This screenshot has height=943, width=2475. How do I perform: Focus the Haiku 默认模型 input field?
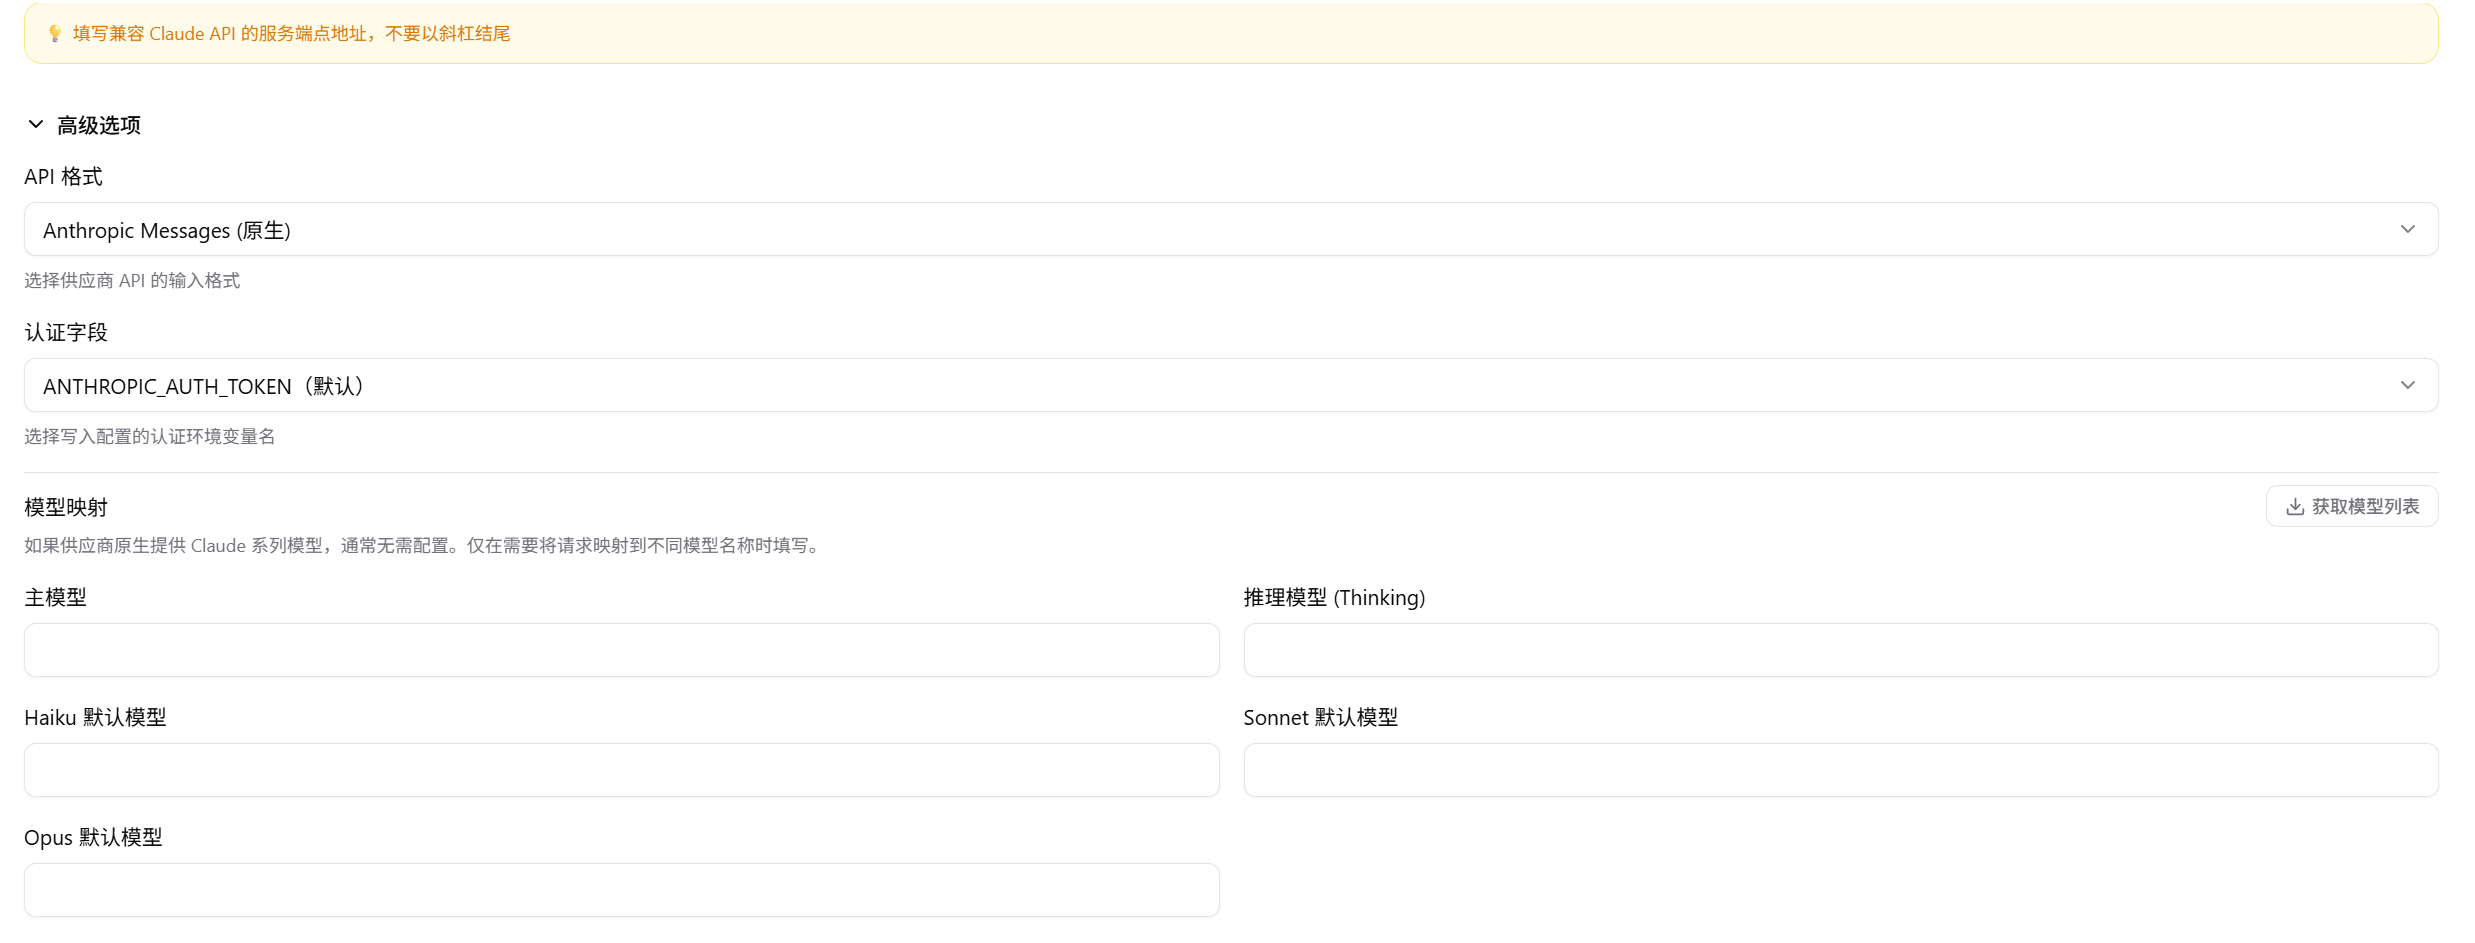click(x=622, y=770)
